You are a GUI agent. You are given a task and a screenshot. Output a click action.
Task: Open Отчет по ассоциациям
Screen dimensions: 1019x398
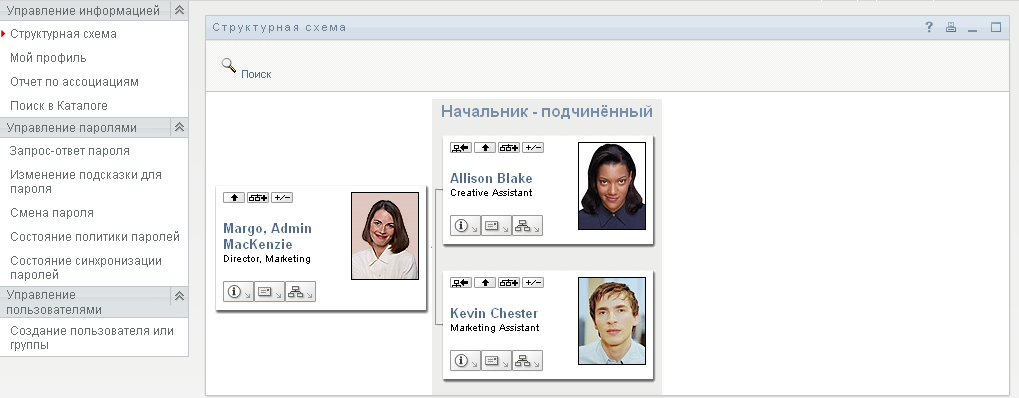(74, 82)
